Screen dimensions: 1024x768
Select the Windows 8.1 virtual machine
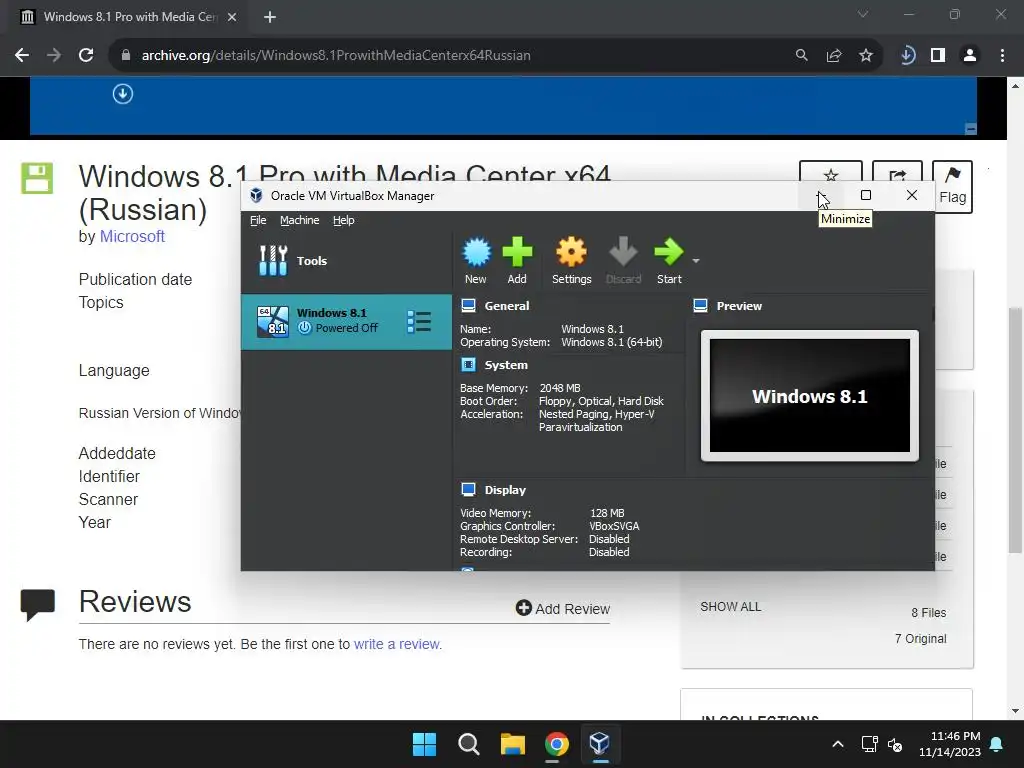tap(346, 321)
